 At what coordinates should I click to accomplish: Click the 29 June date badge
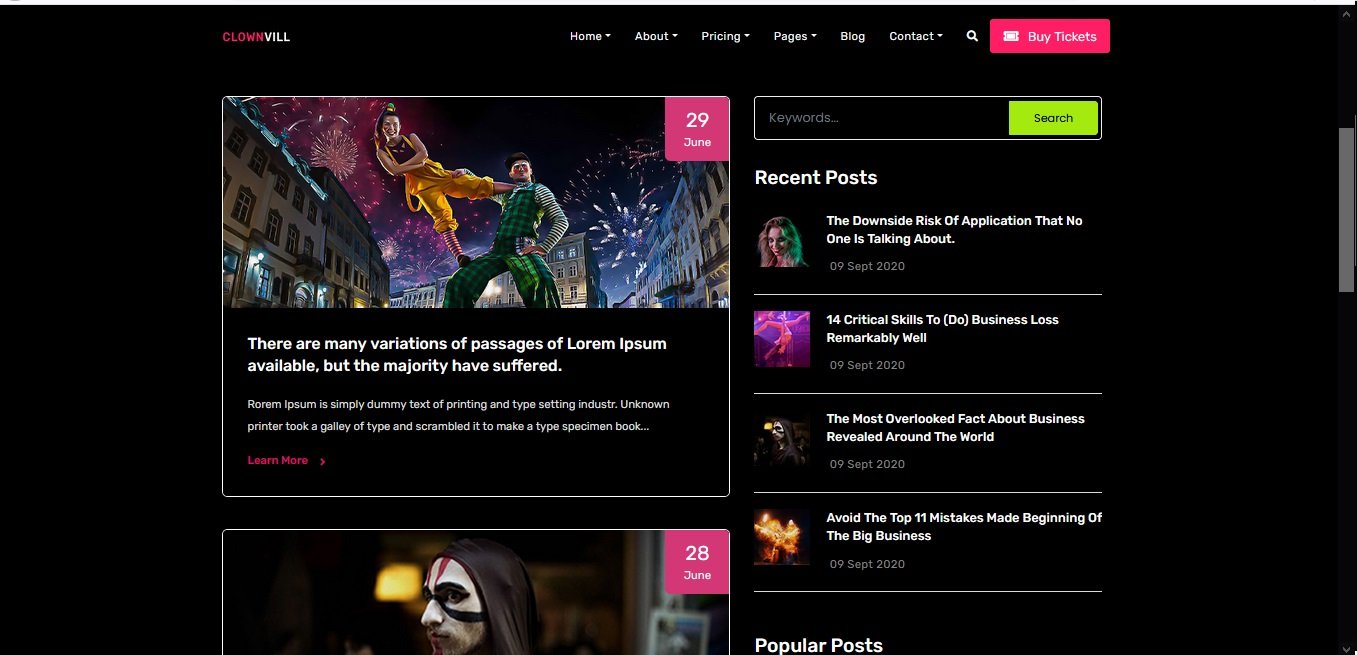pos(697,129)
